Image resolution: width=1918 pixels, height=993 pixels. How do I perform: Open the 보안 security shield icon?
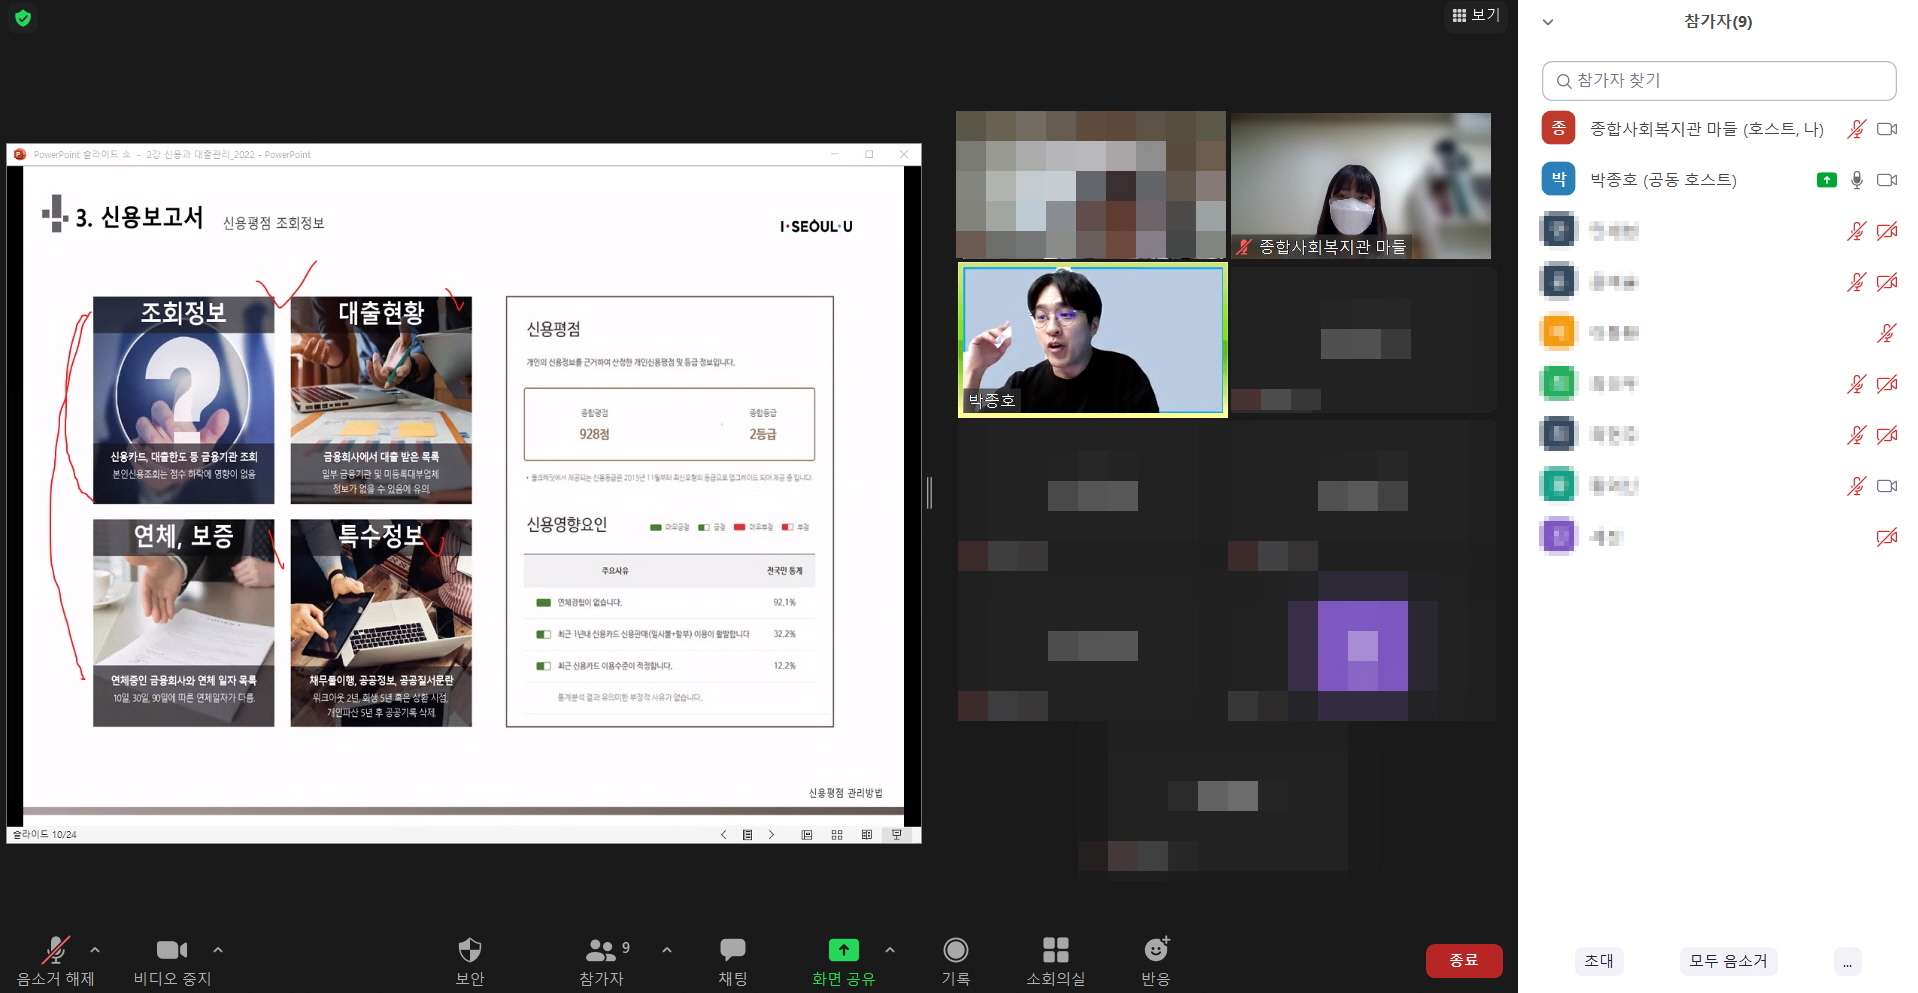pos(469,950)
